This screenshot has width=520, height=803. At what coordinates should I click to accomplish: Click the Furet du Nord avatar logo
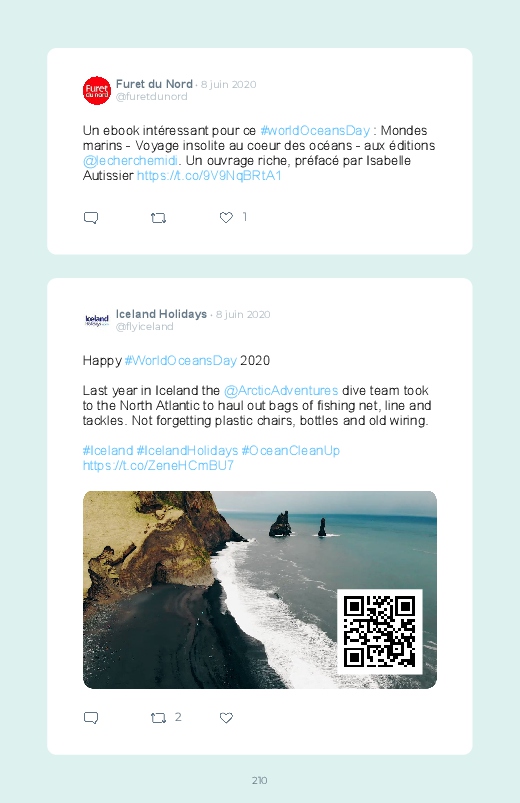tap(97, 91)
